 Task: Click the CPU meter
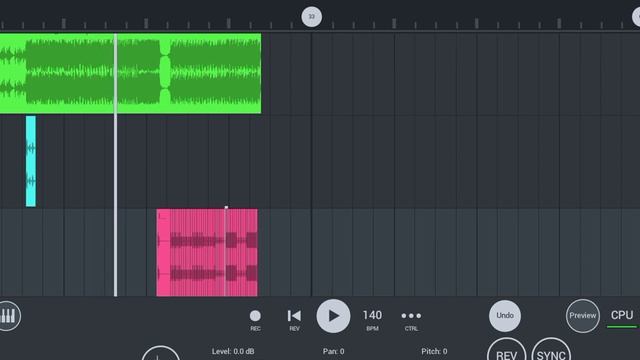point(622,318)
